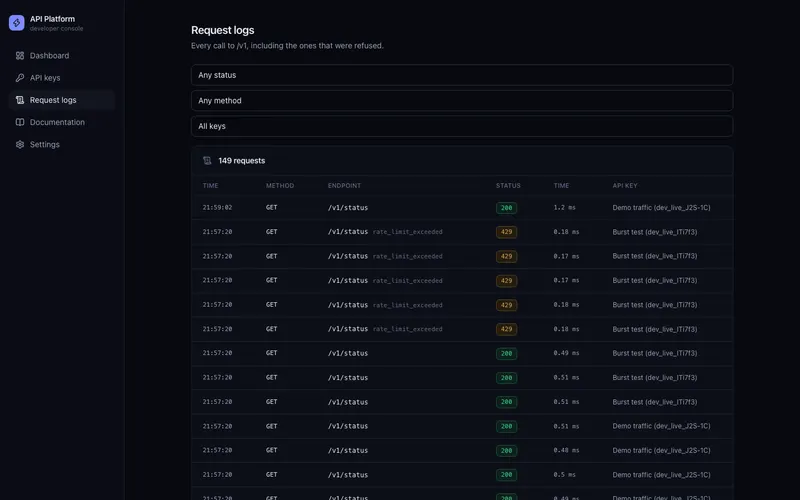
Task: Click the 149 requests count label
Action: coord(242,161)
